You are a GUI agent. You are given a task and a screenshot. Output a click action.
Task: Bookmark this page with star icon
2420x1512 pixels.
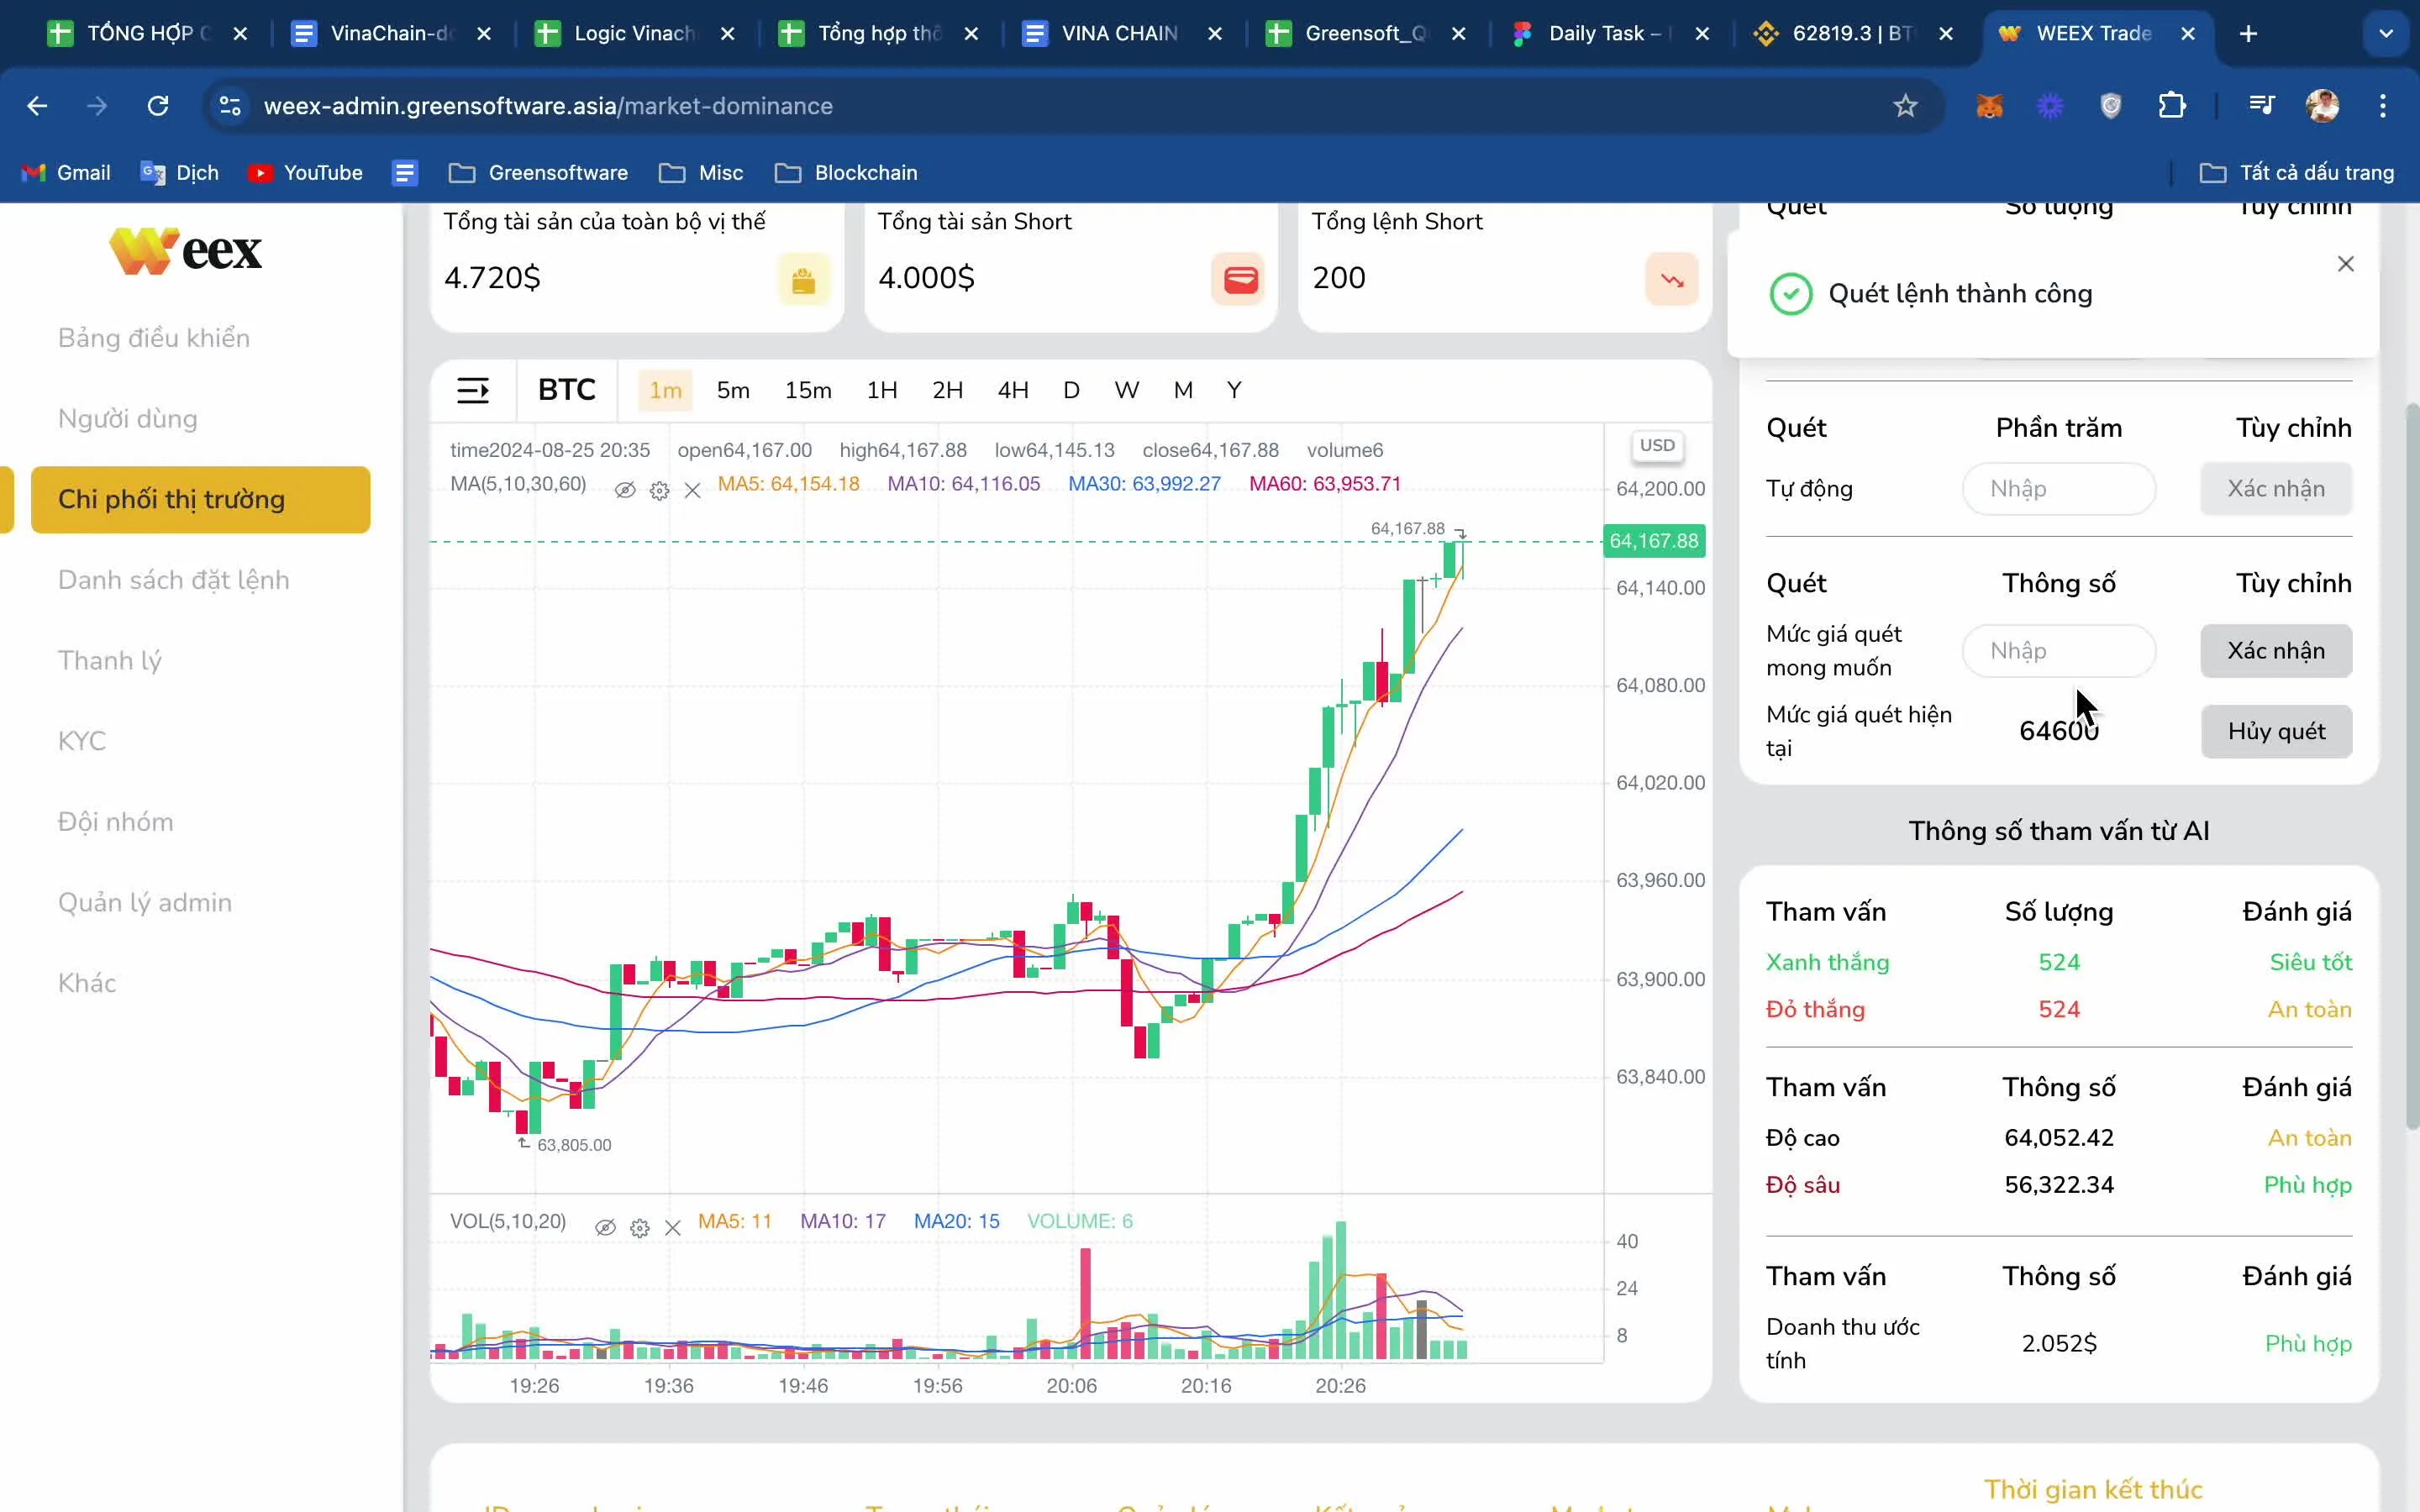[x=1905, y=106]
